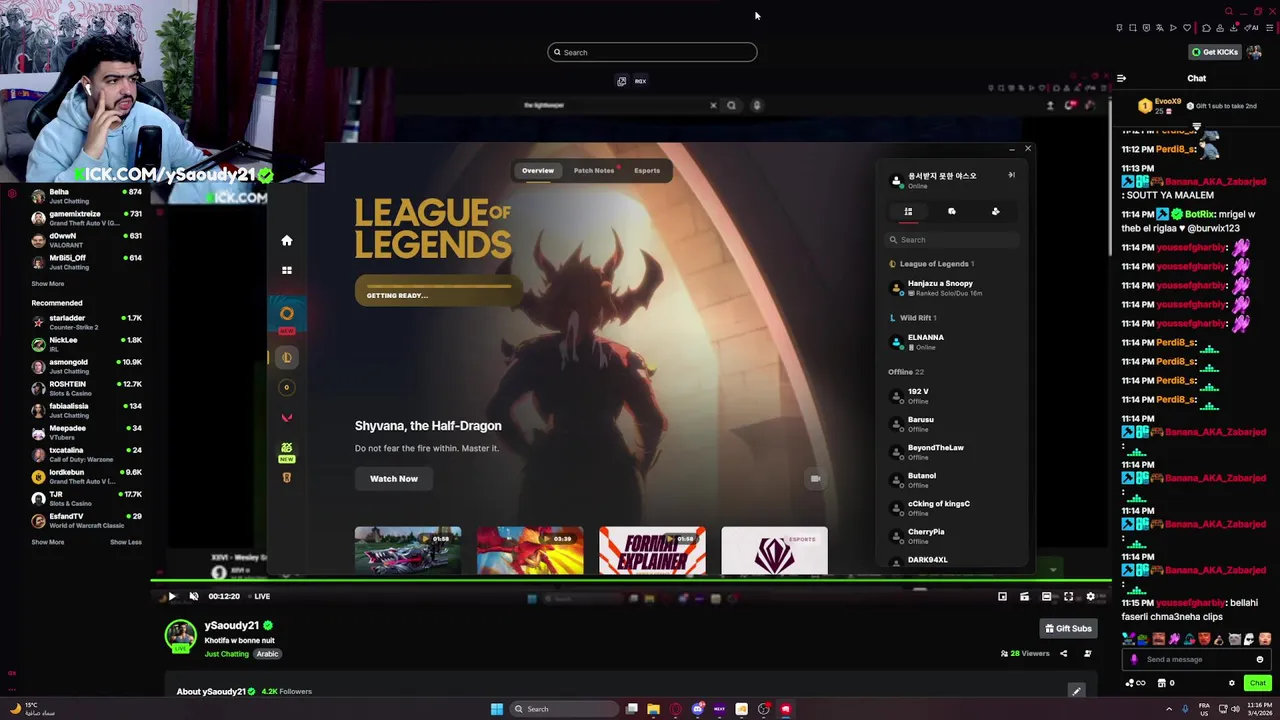Screen dimensions: 1280x720
Task: Click Show More under Recommended channels
Action: (47, 542)
